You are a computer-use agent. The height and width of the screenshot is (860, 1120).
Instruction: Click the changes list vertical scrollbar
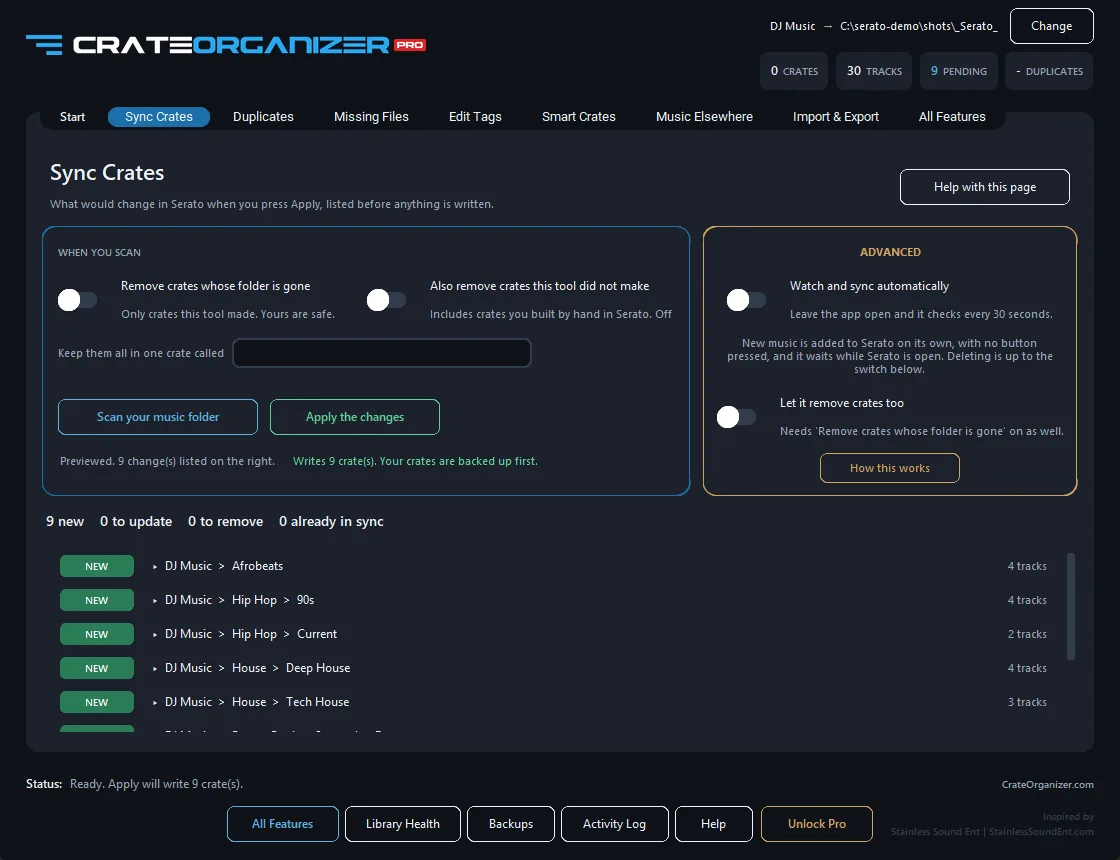(1071, 606)
